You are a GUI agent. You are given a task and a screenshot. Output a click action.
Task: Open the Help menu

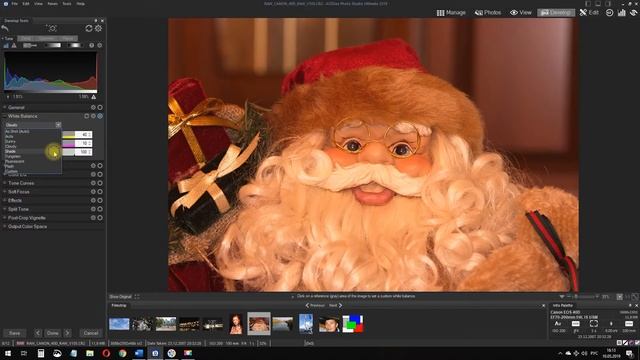click(x=80, y=4)
